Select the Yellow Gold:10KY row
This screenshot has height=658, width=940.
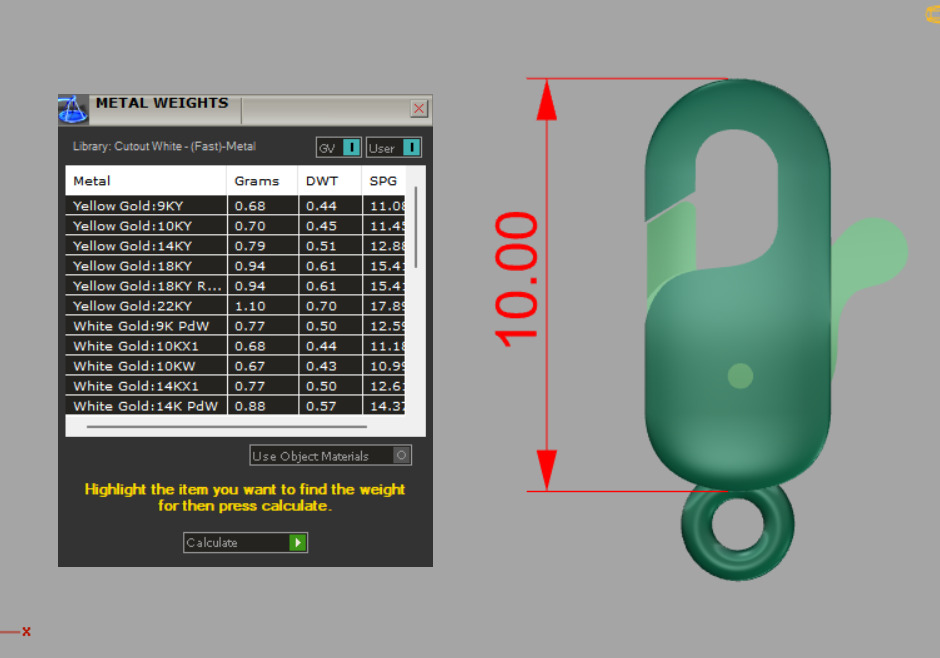coord(235,226)
